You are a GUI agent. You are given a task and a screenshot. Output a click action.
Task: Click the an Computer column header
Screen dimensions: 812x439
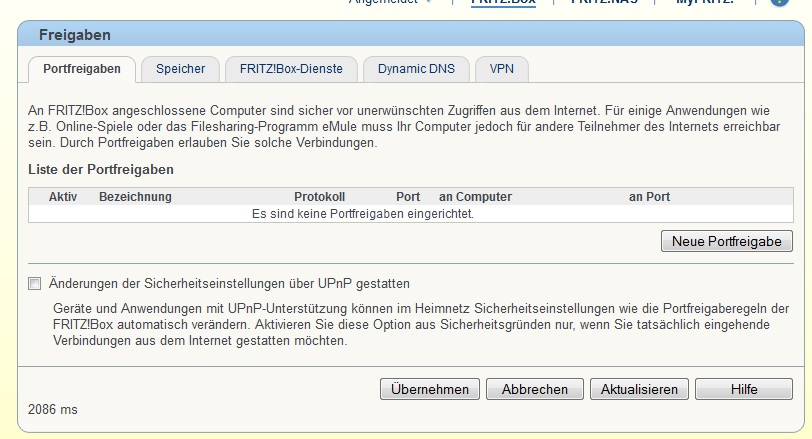pos(475,197)
